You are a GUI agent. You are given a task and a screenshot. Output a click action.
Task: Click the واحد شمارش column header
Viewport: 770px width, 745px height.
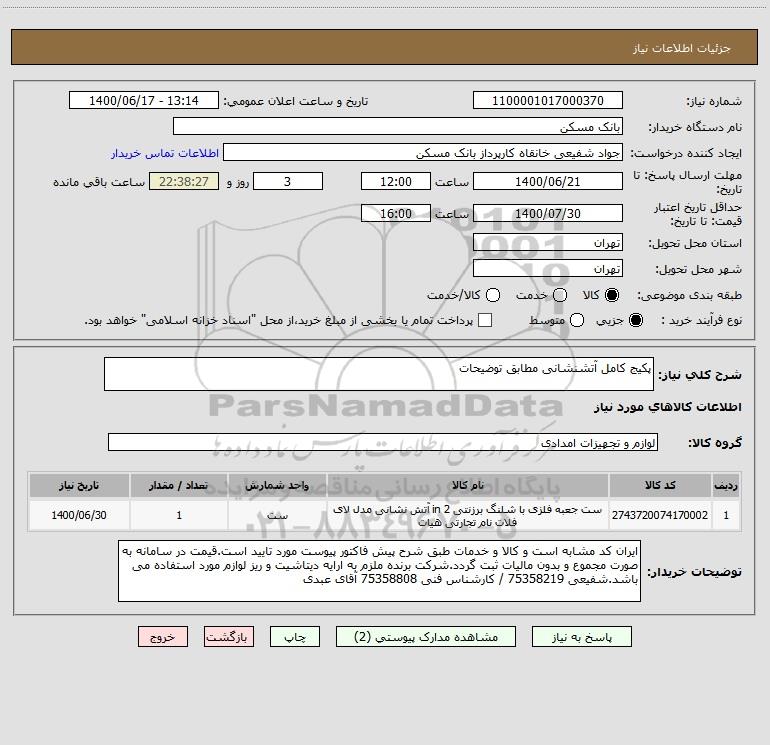tap(277, 485)
